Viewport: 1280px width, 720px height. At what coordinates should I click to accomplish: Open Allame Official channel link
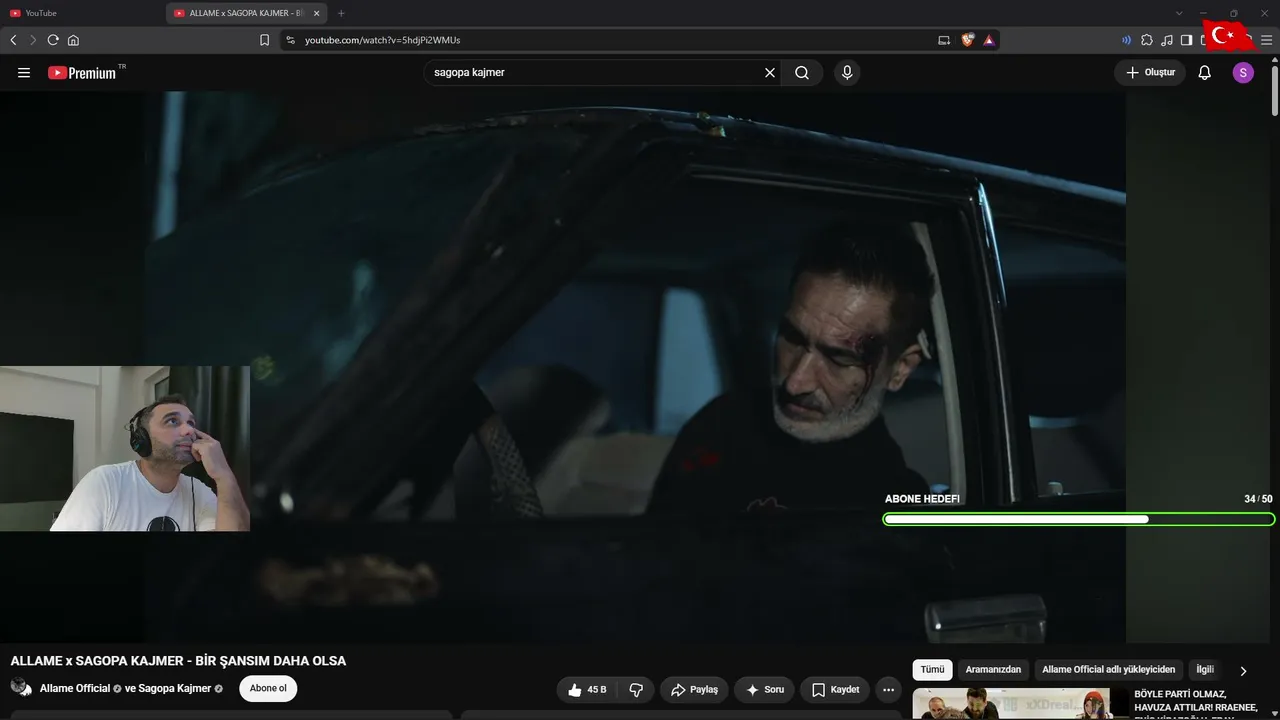(x=75, y=689)
